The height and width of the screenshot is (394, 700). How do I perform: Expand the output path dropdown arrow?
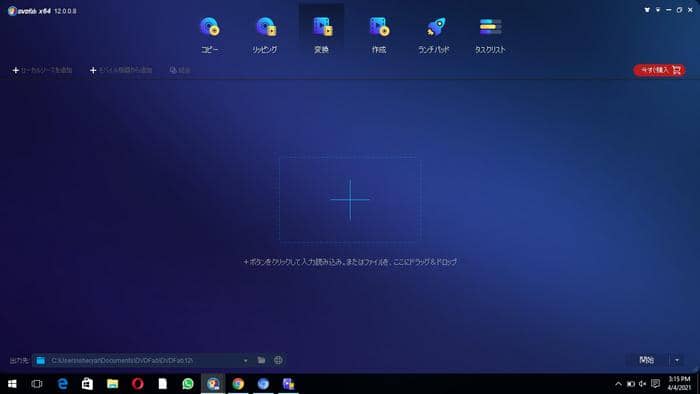[x=246, y=361]
